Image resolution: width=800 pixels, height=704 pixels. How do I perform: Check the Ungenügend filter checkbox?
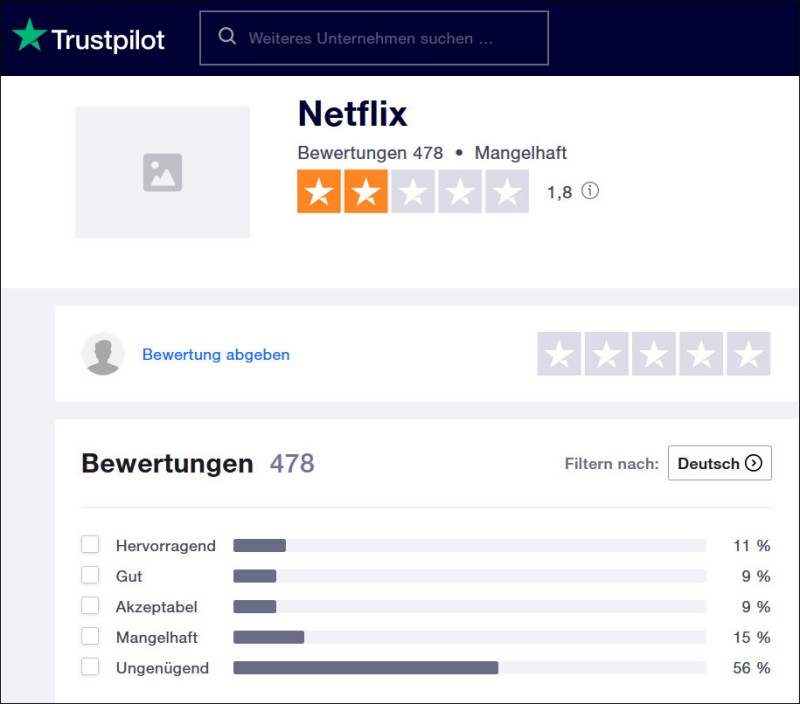[x=90, y=667]
